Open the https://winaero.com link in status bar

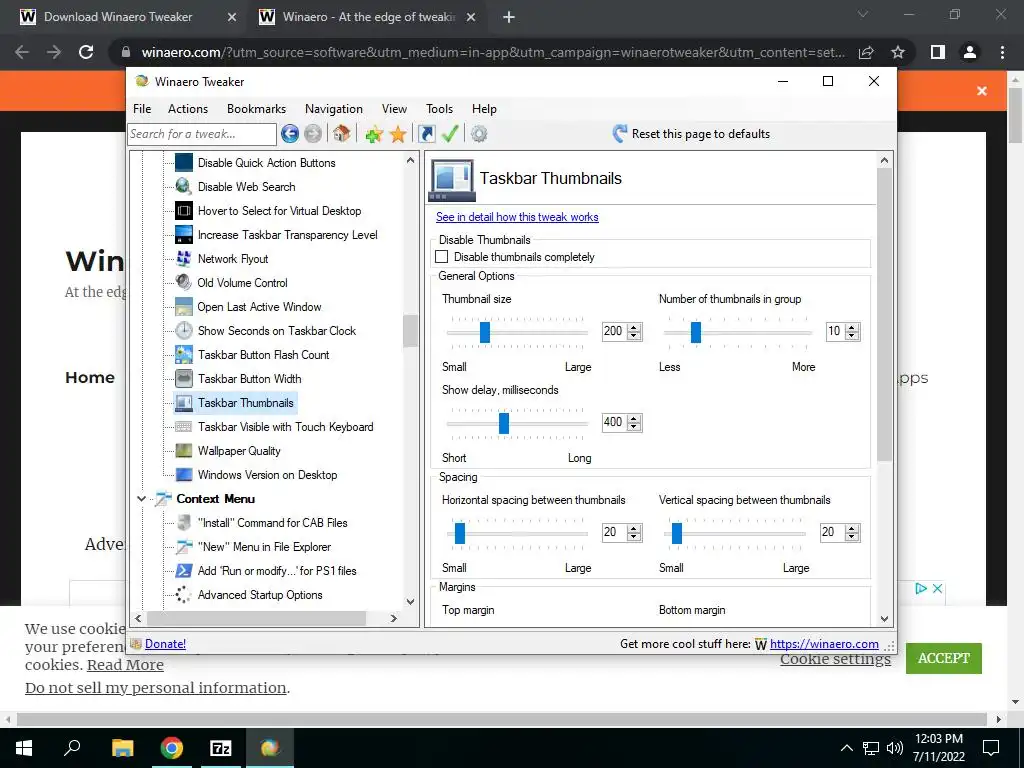click(824, 644)
